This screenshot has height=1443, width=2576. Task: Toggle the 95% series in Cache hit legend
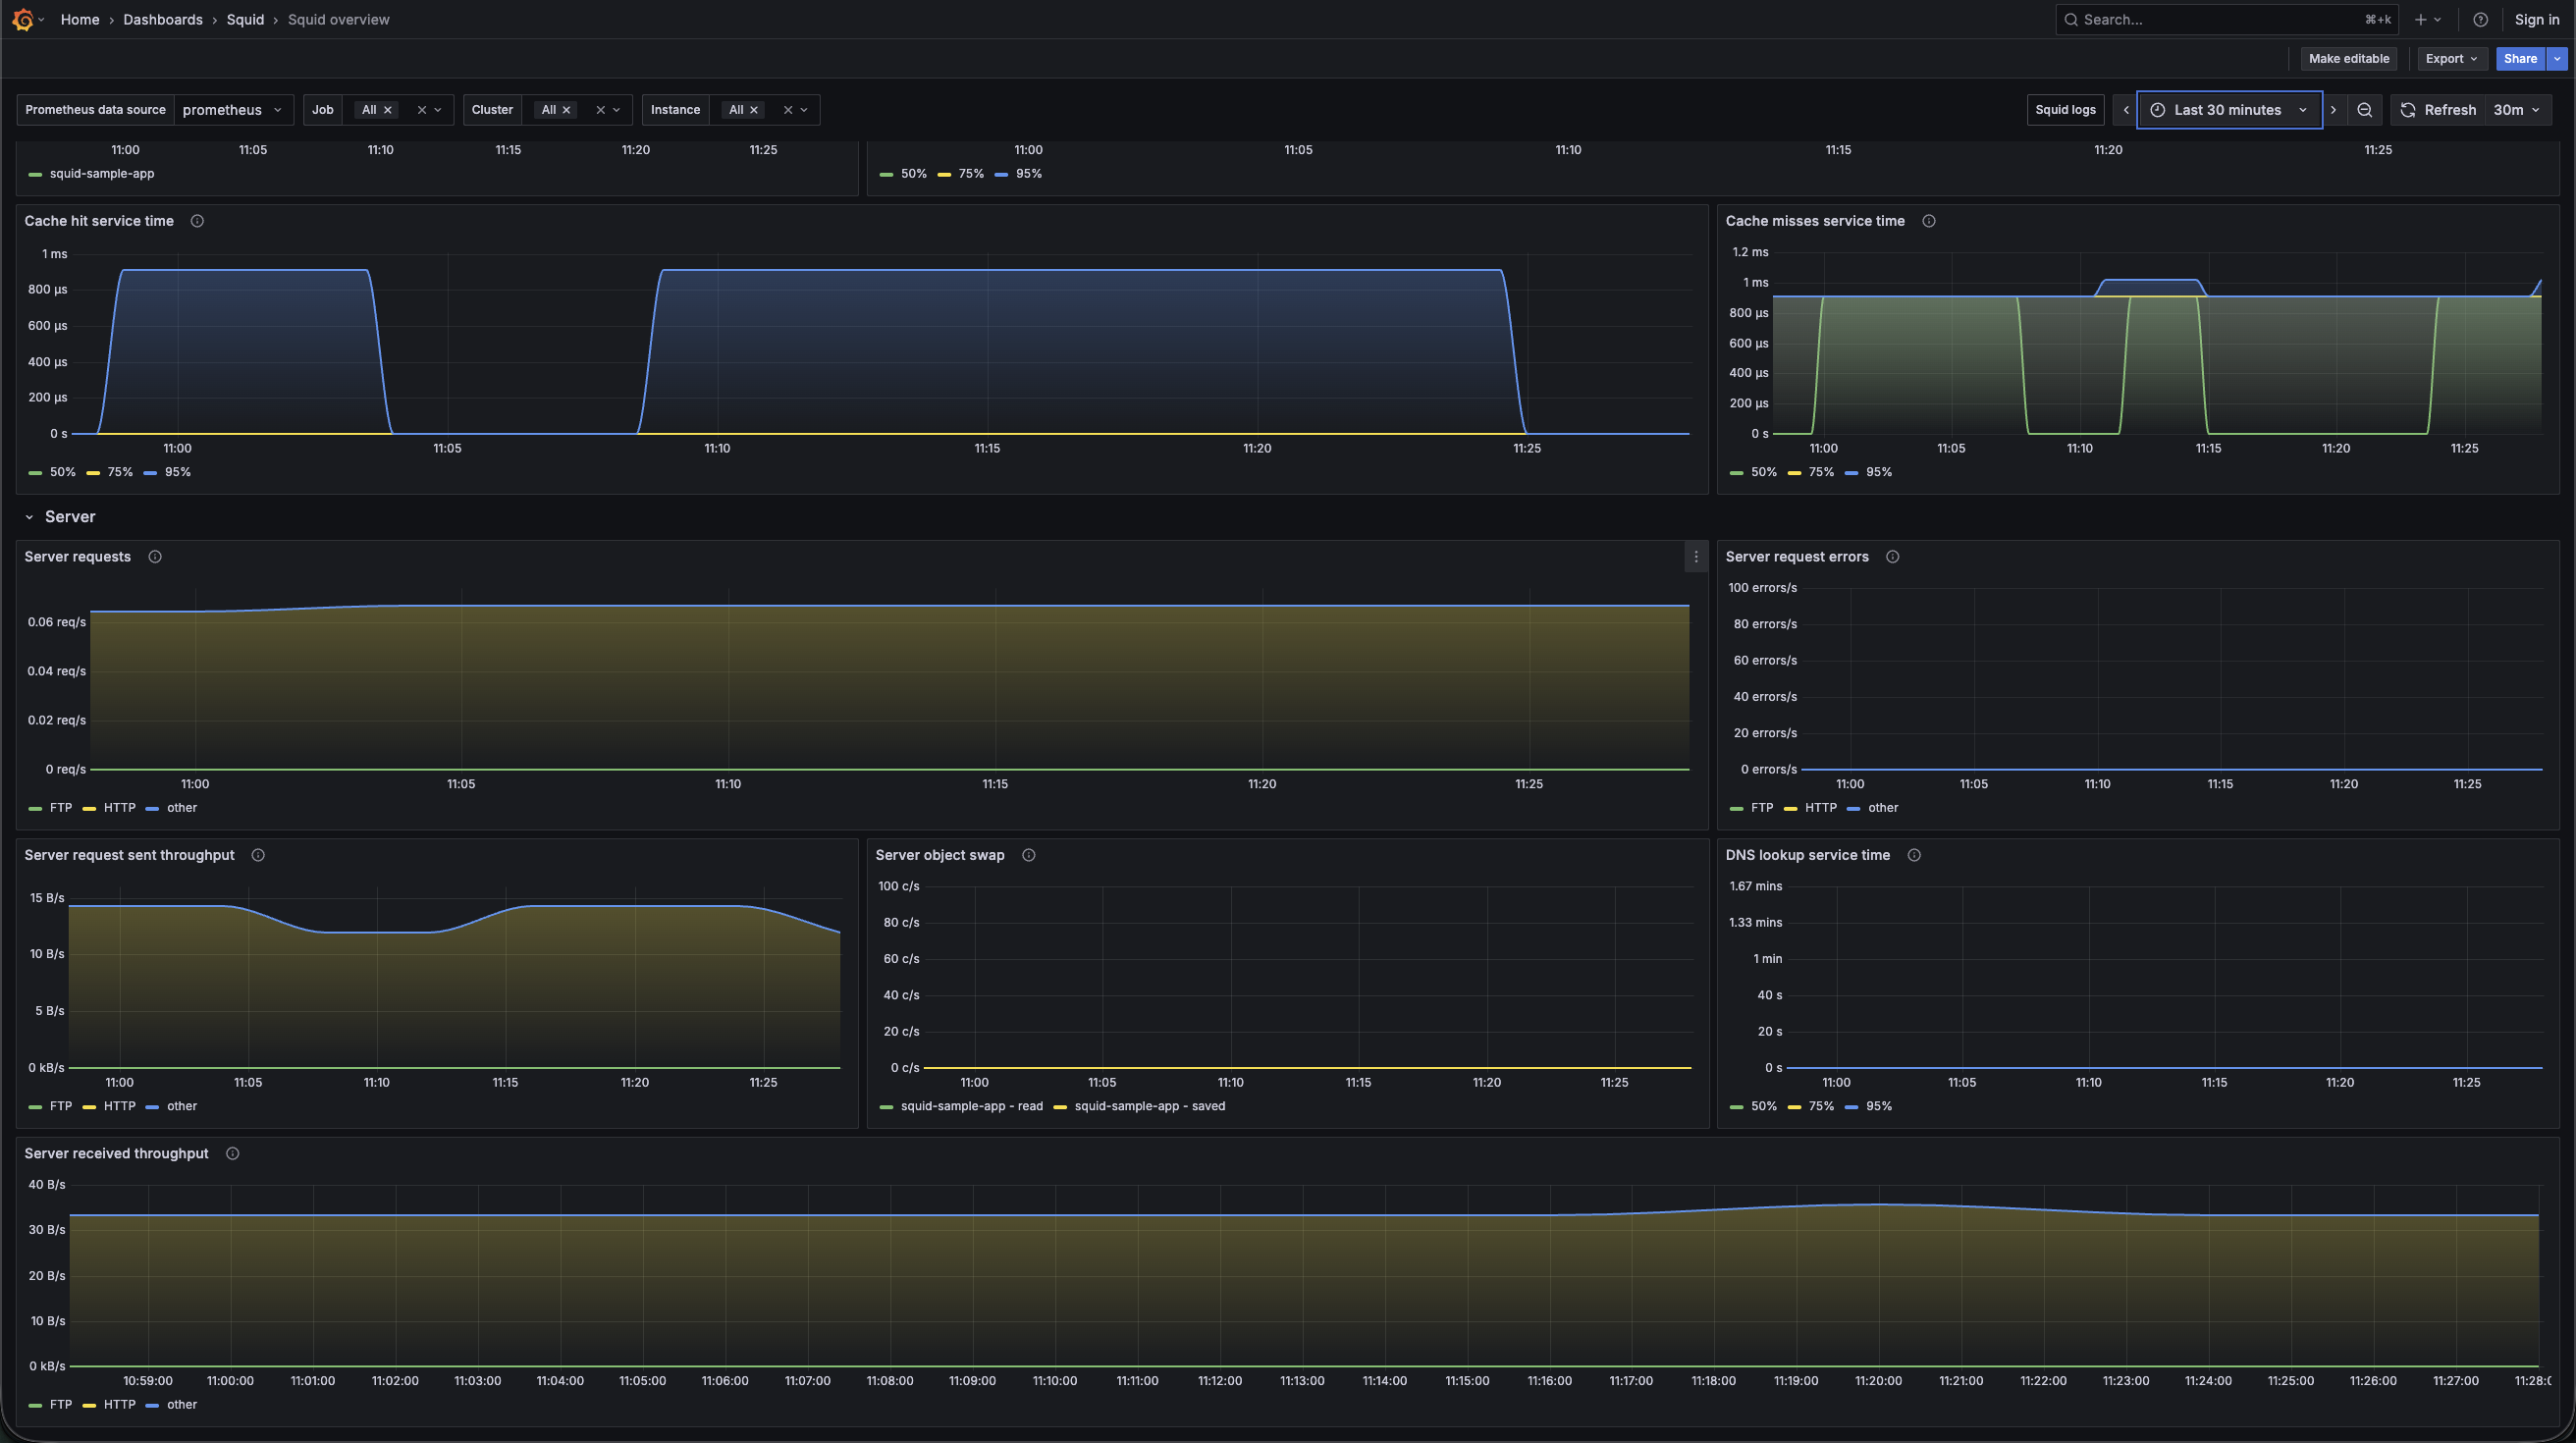(x=176, y=472)
